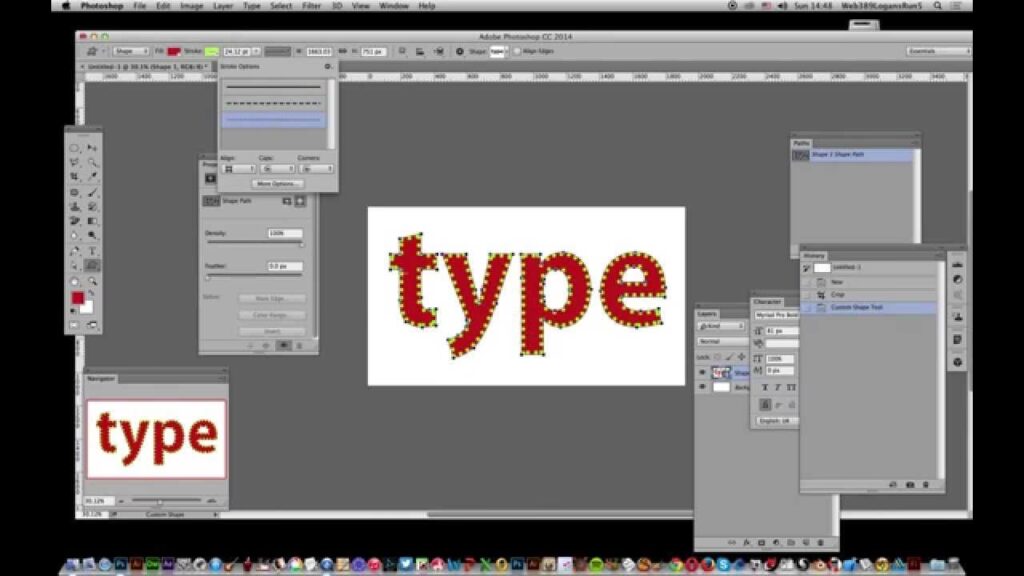
Task: Select the Elliptical Marquee tool
Action: pyautogui.click(x=75, y=148)
